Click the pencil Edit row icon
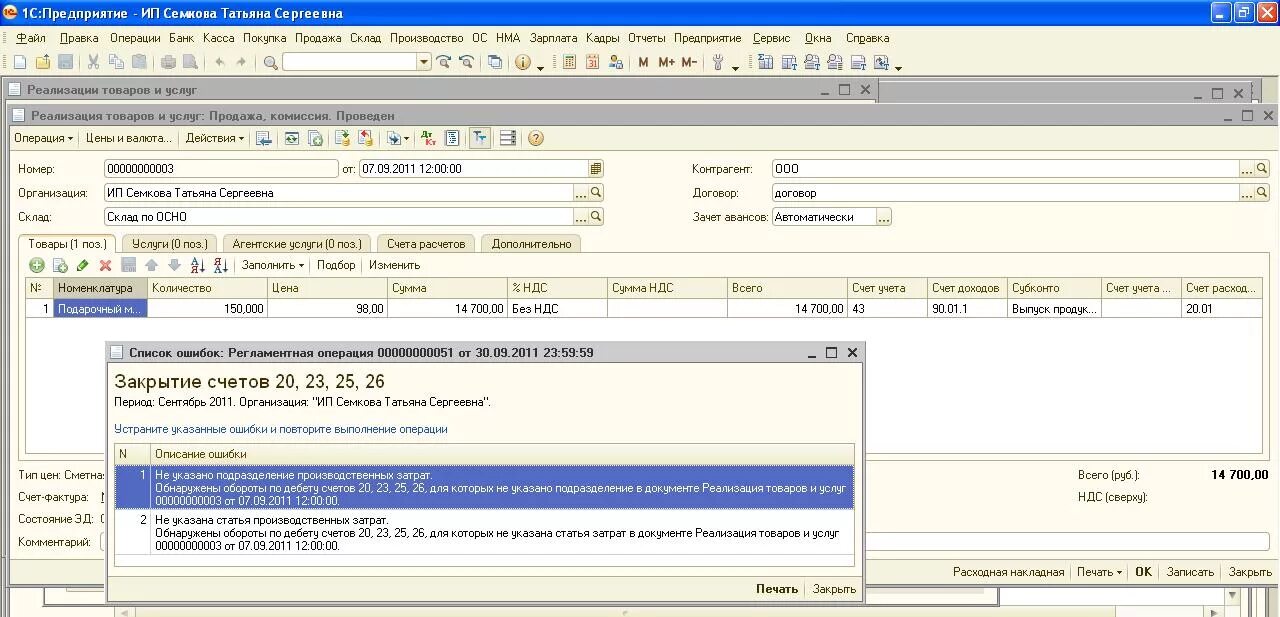 [x=82, y=265]
